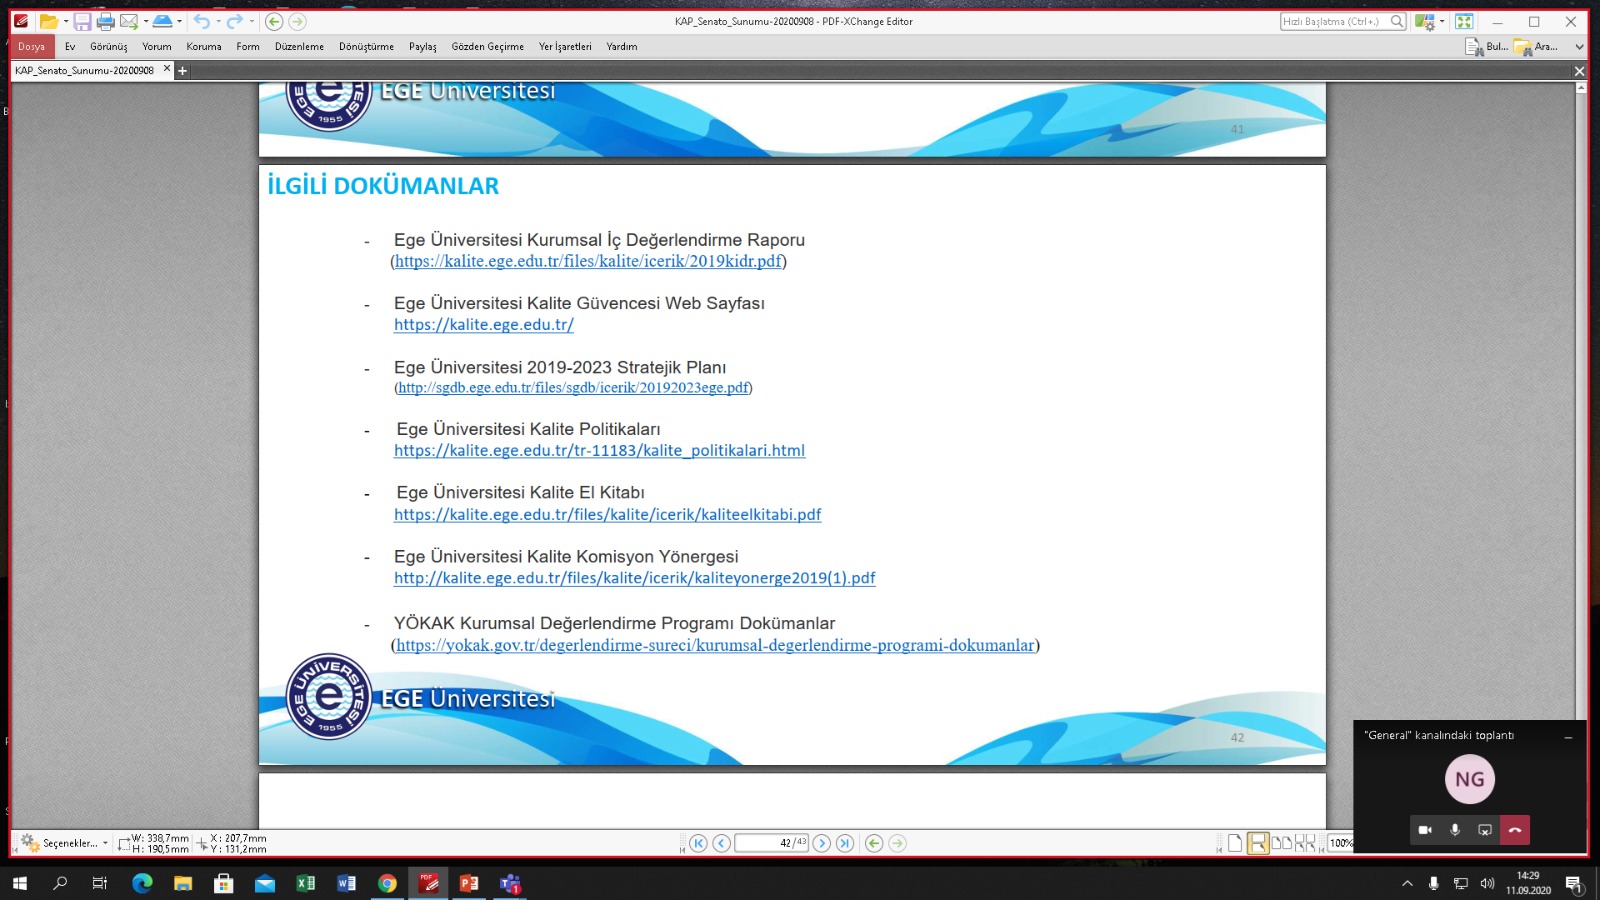Close the KAP_Senato_Sunumu document tab
The image size is (1600, 900).
pos(167,69)
